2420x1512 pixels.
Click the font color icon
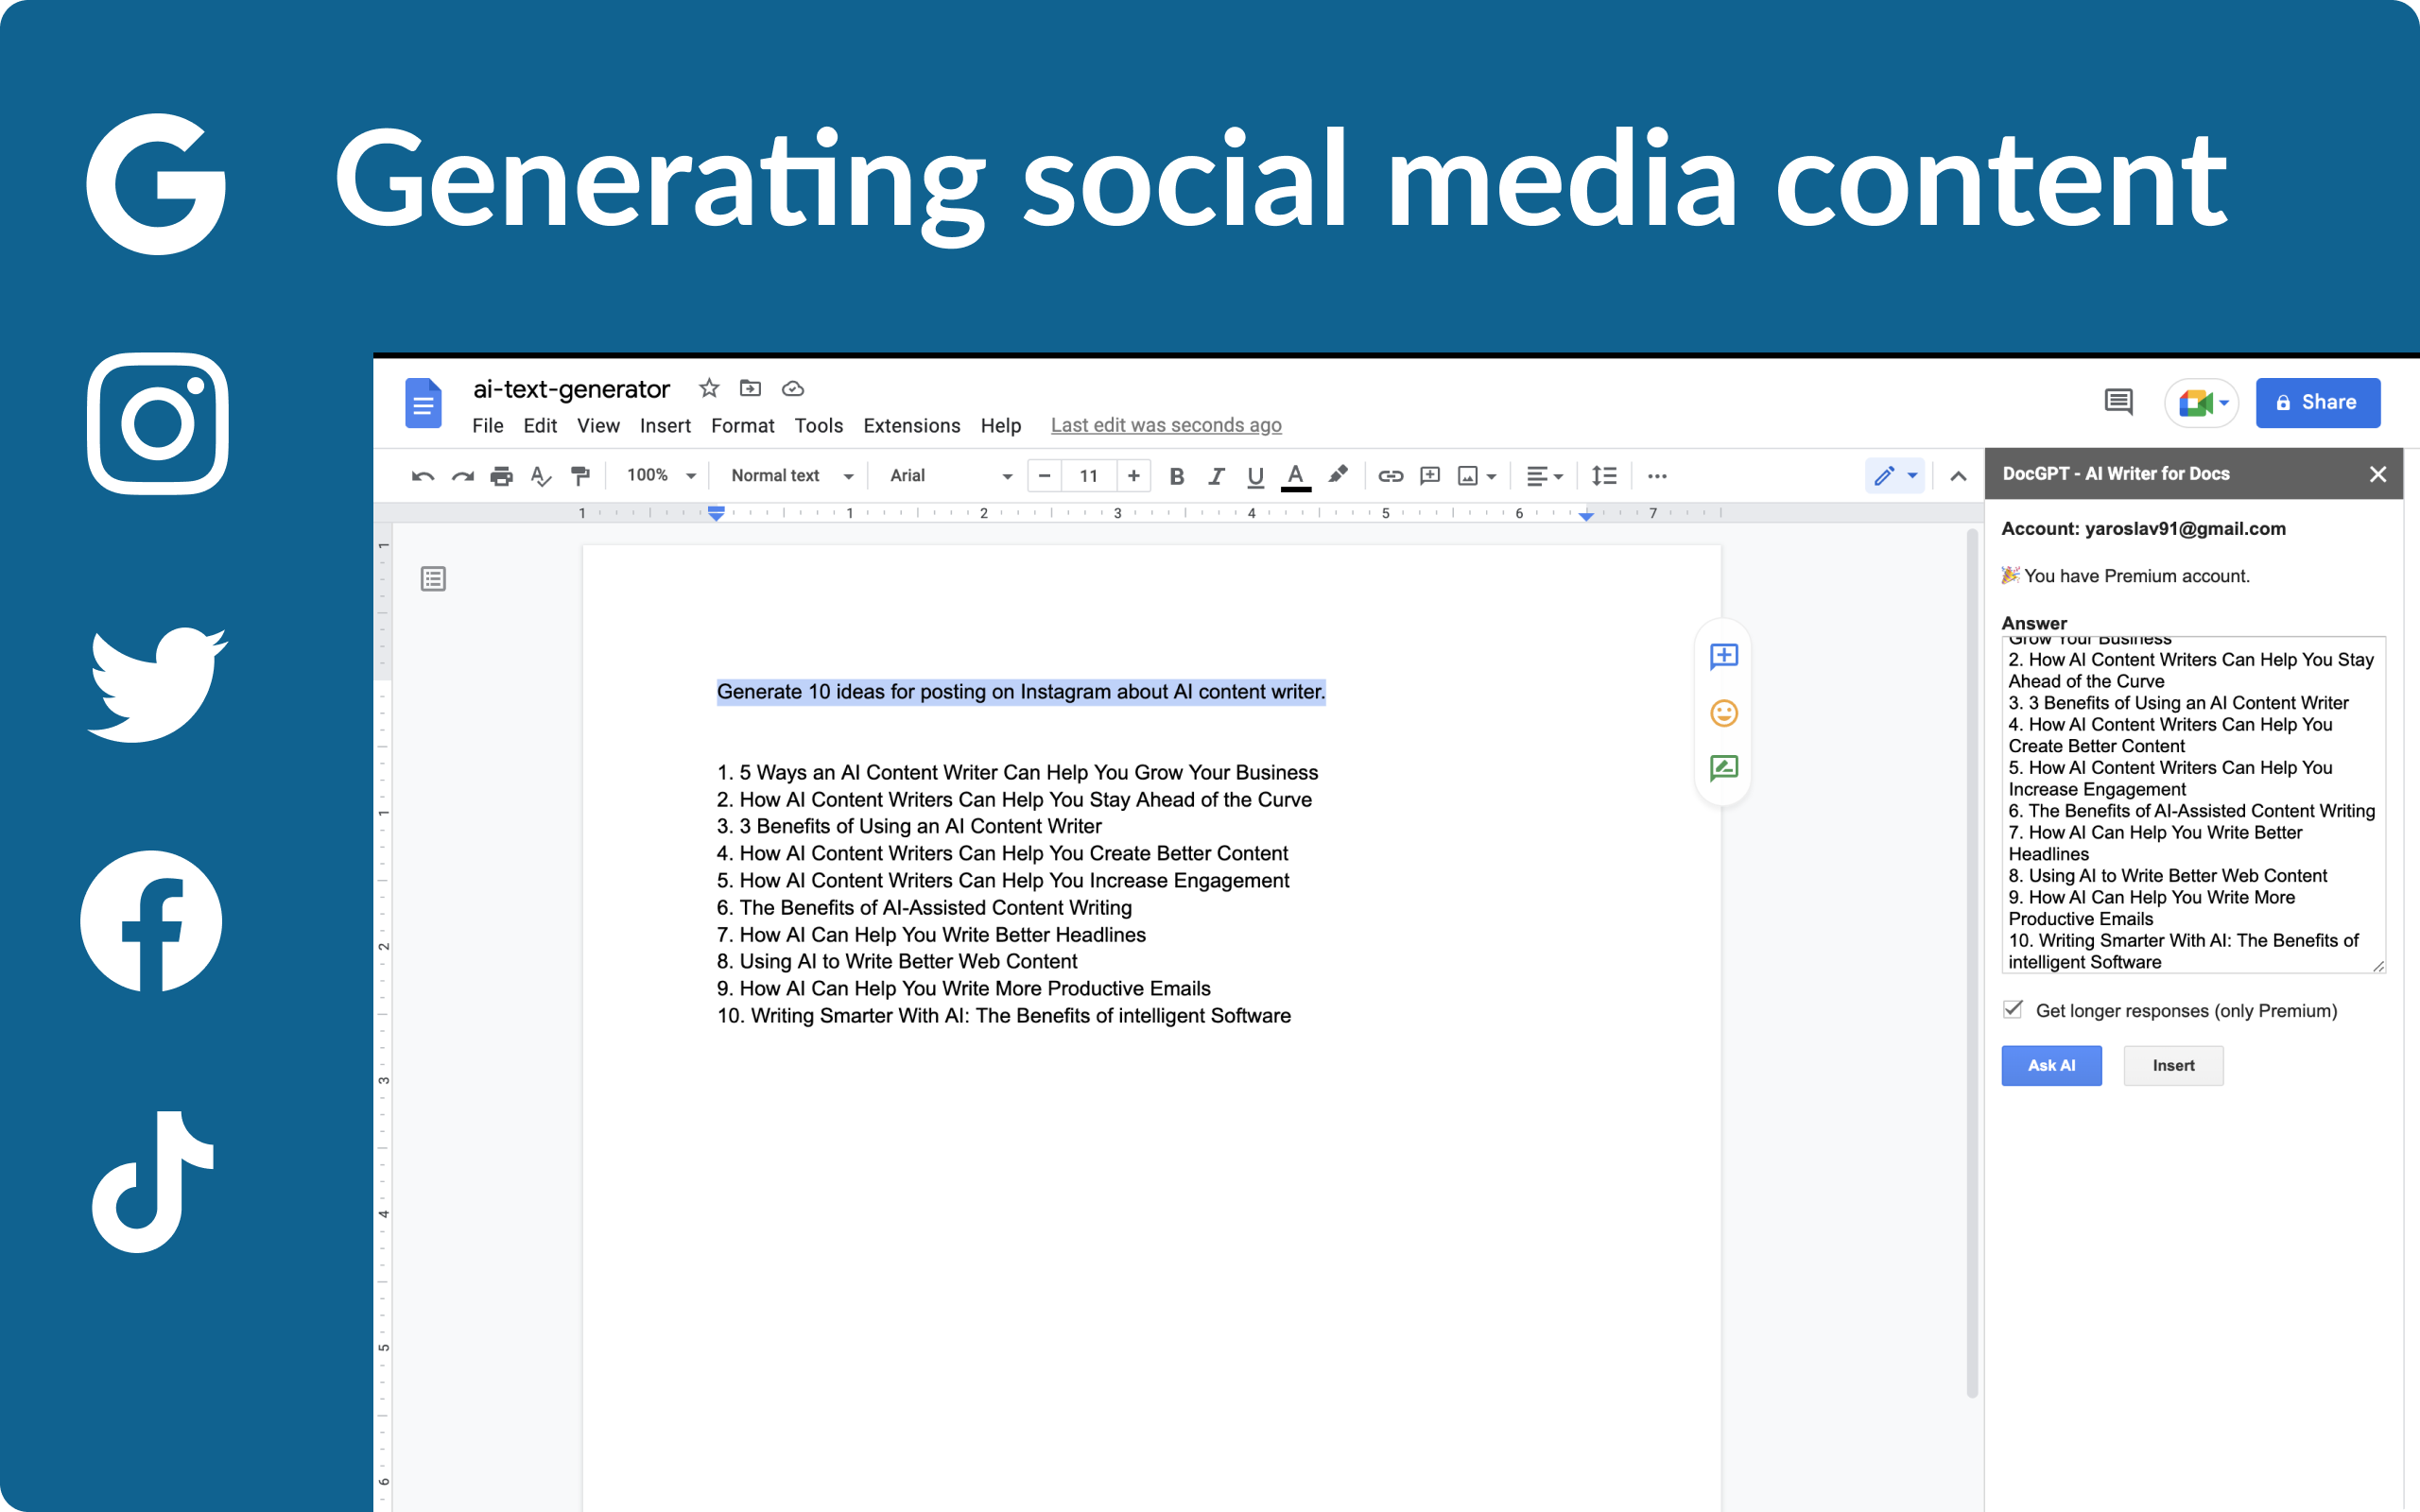pos(1296,473)
